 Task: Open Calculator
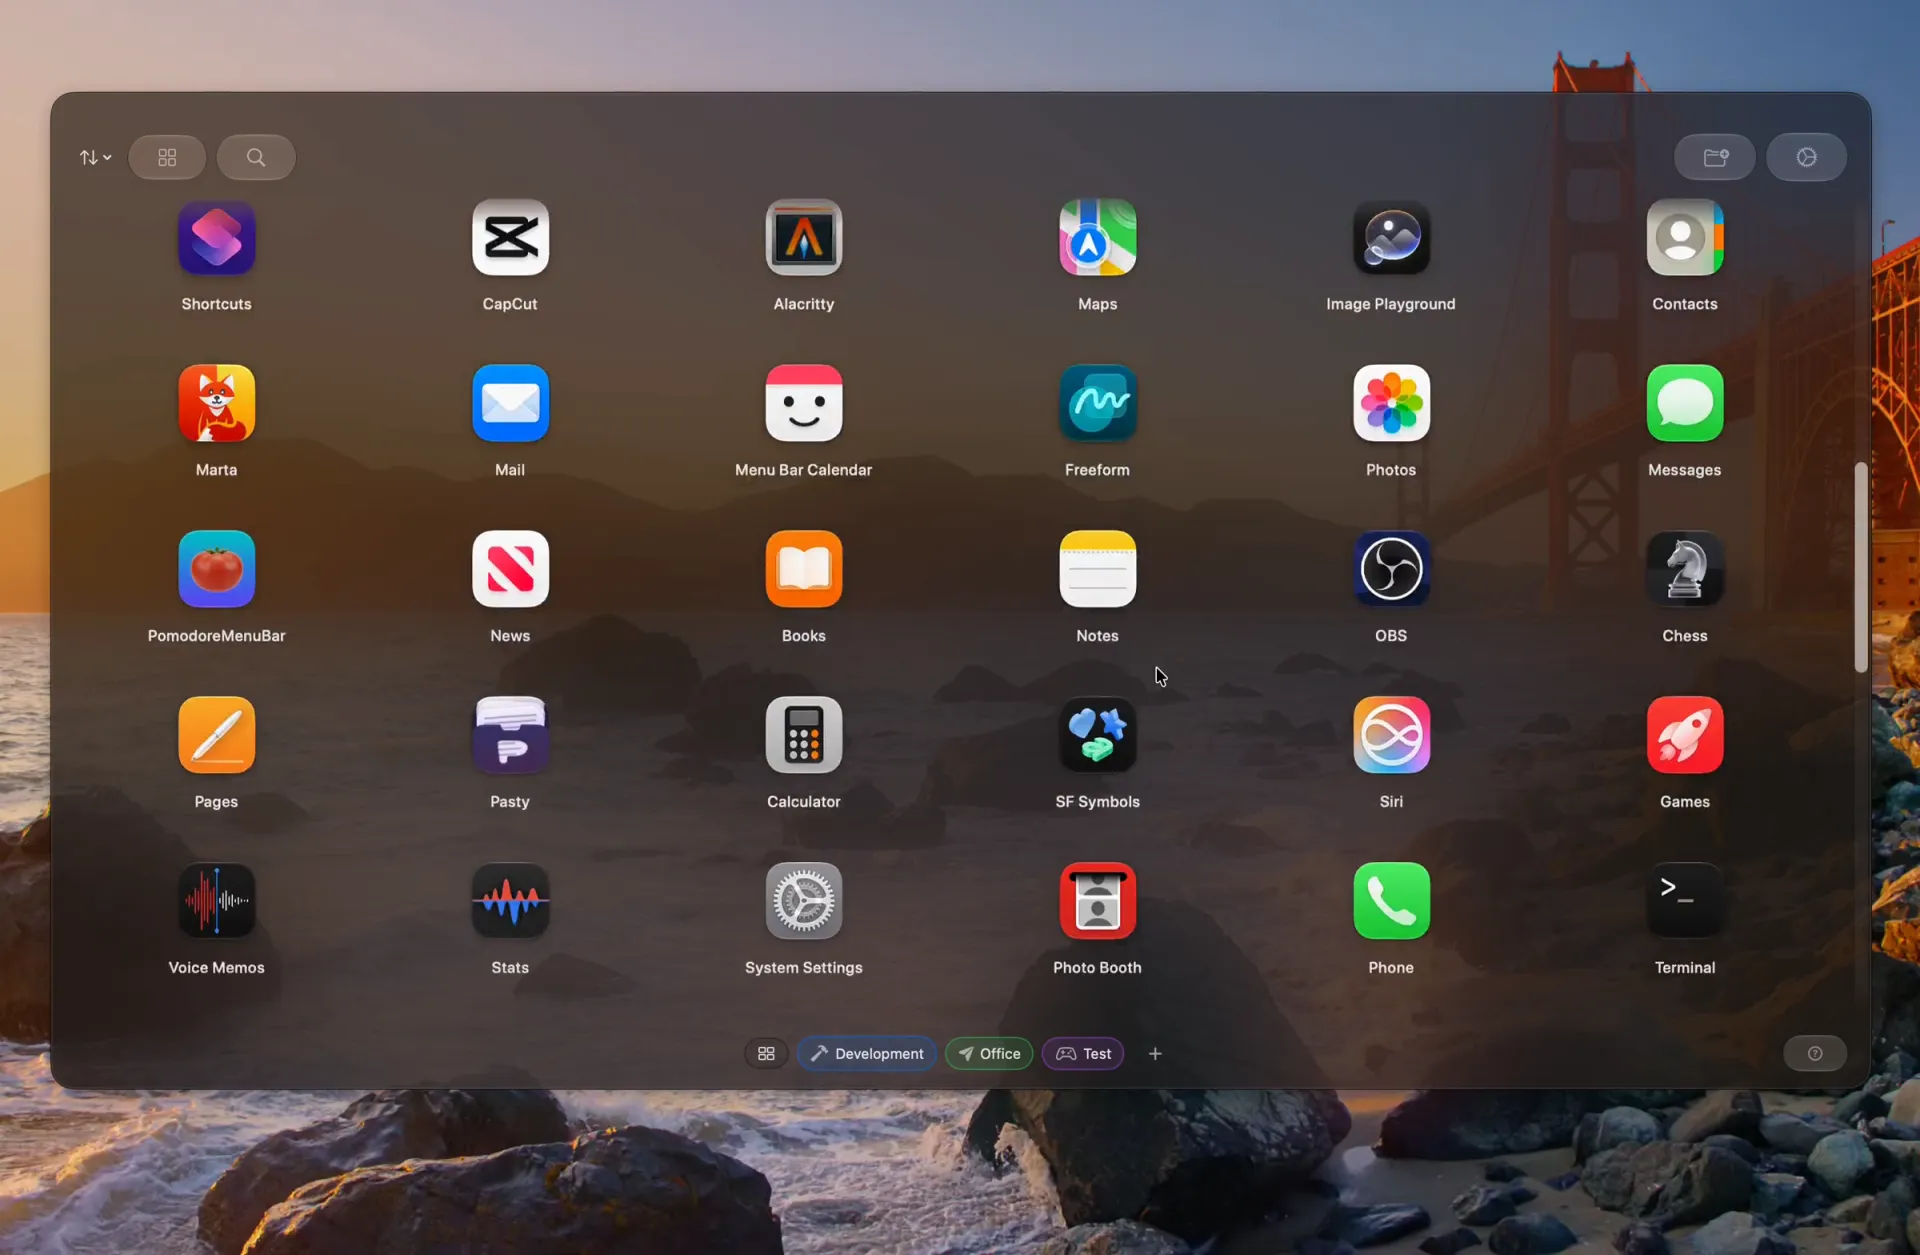coord(804,736)
